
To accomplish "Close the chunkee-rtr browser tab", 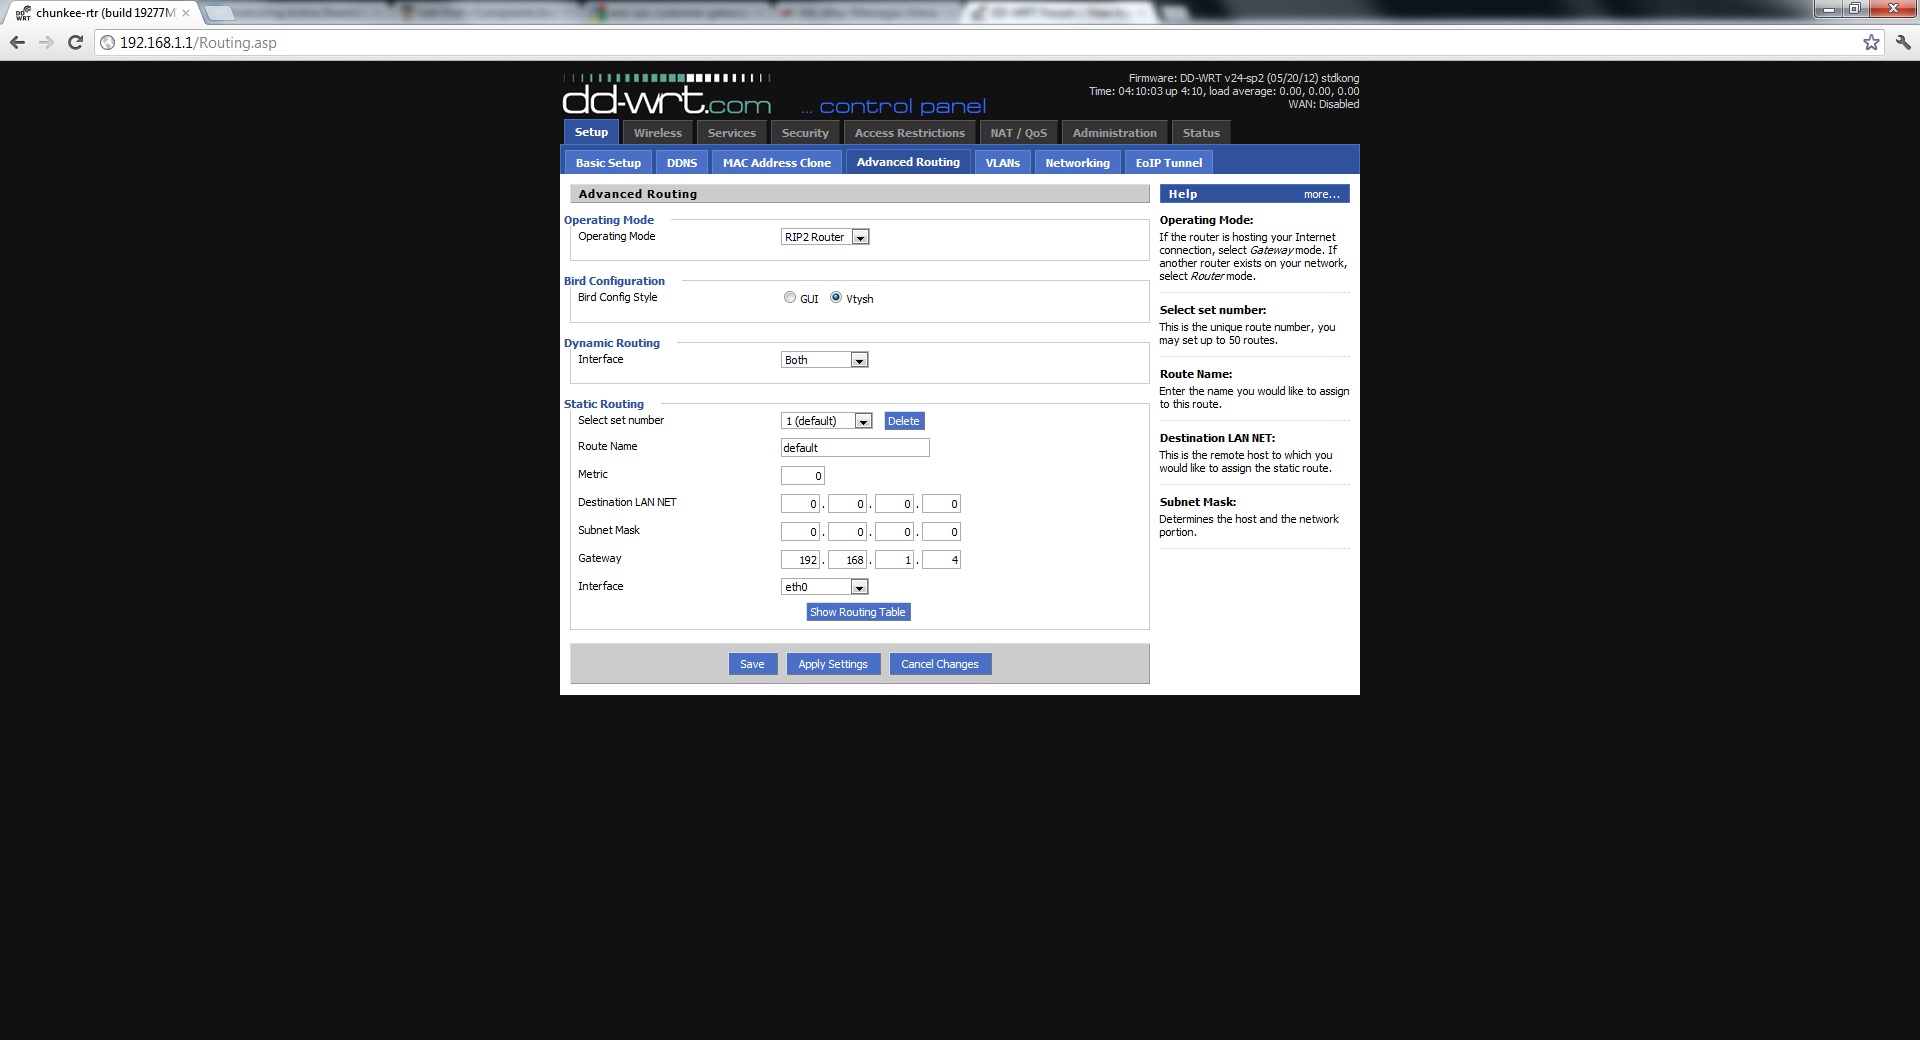I will tap(186, 13).
